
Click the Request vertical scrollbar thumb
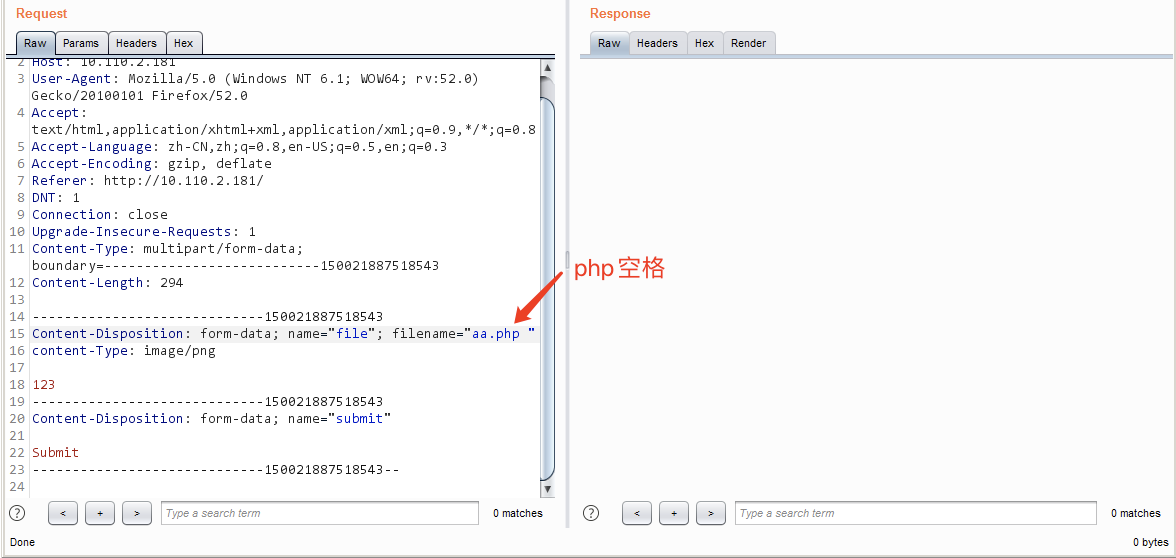(x=548, y=289)
